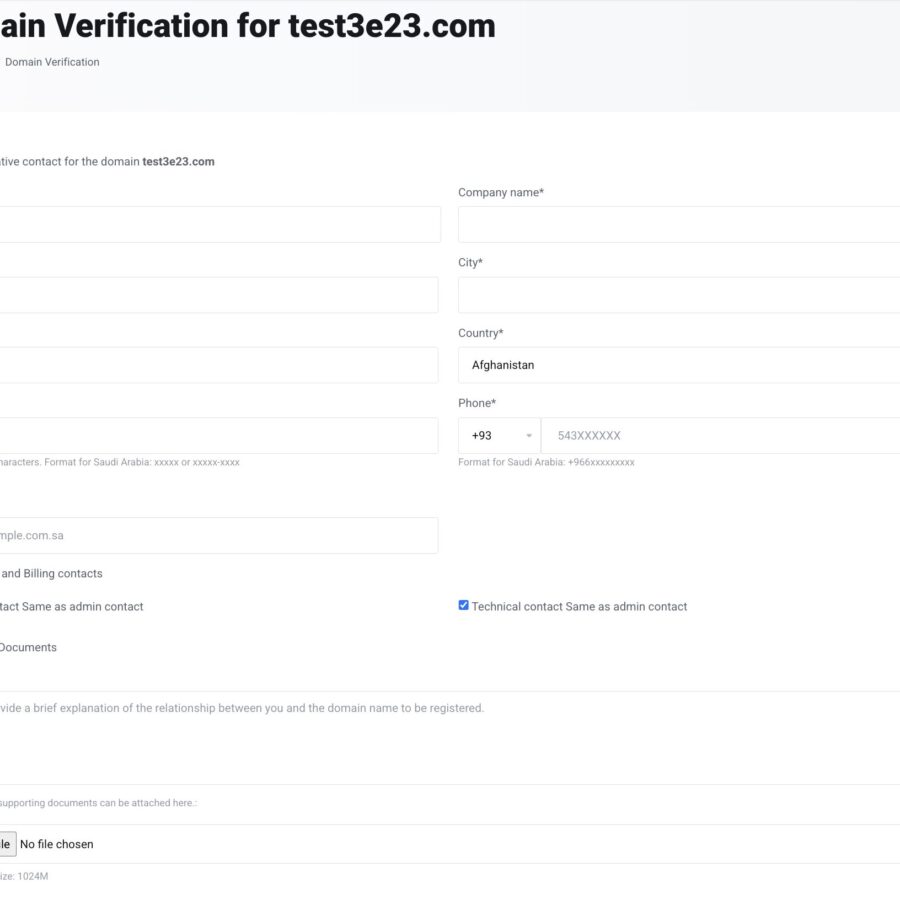This screenshot has width=900, height=900.
Task: Click the topmost left-column text field
Action: (220, 224)
